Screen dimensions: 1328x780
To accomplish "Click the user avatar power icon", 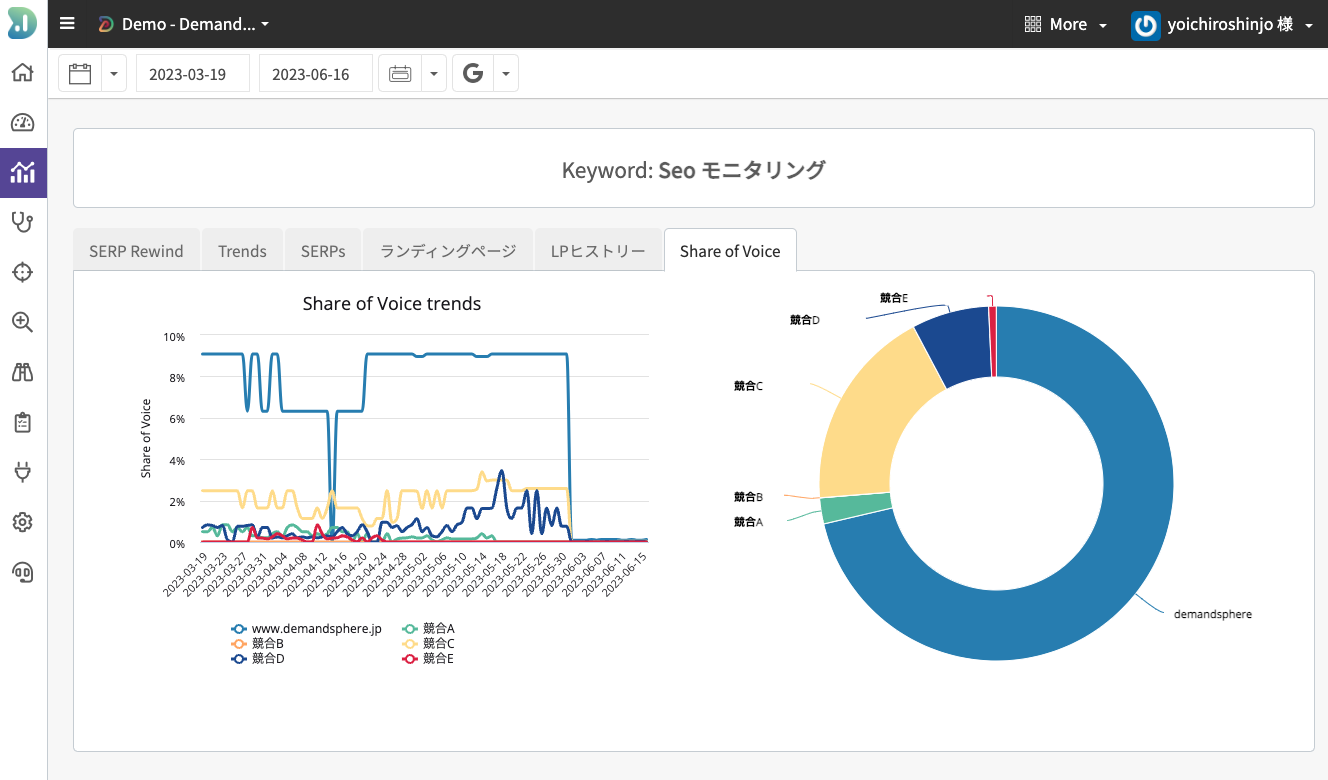I will pyautogui.click(x=1145, y=25).
